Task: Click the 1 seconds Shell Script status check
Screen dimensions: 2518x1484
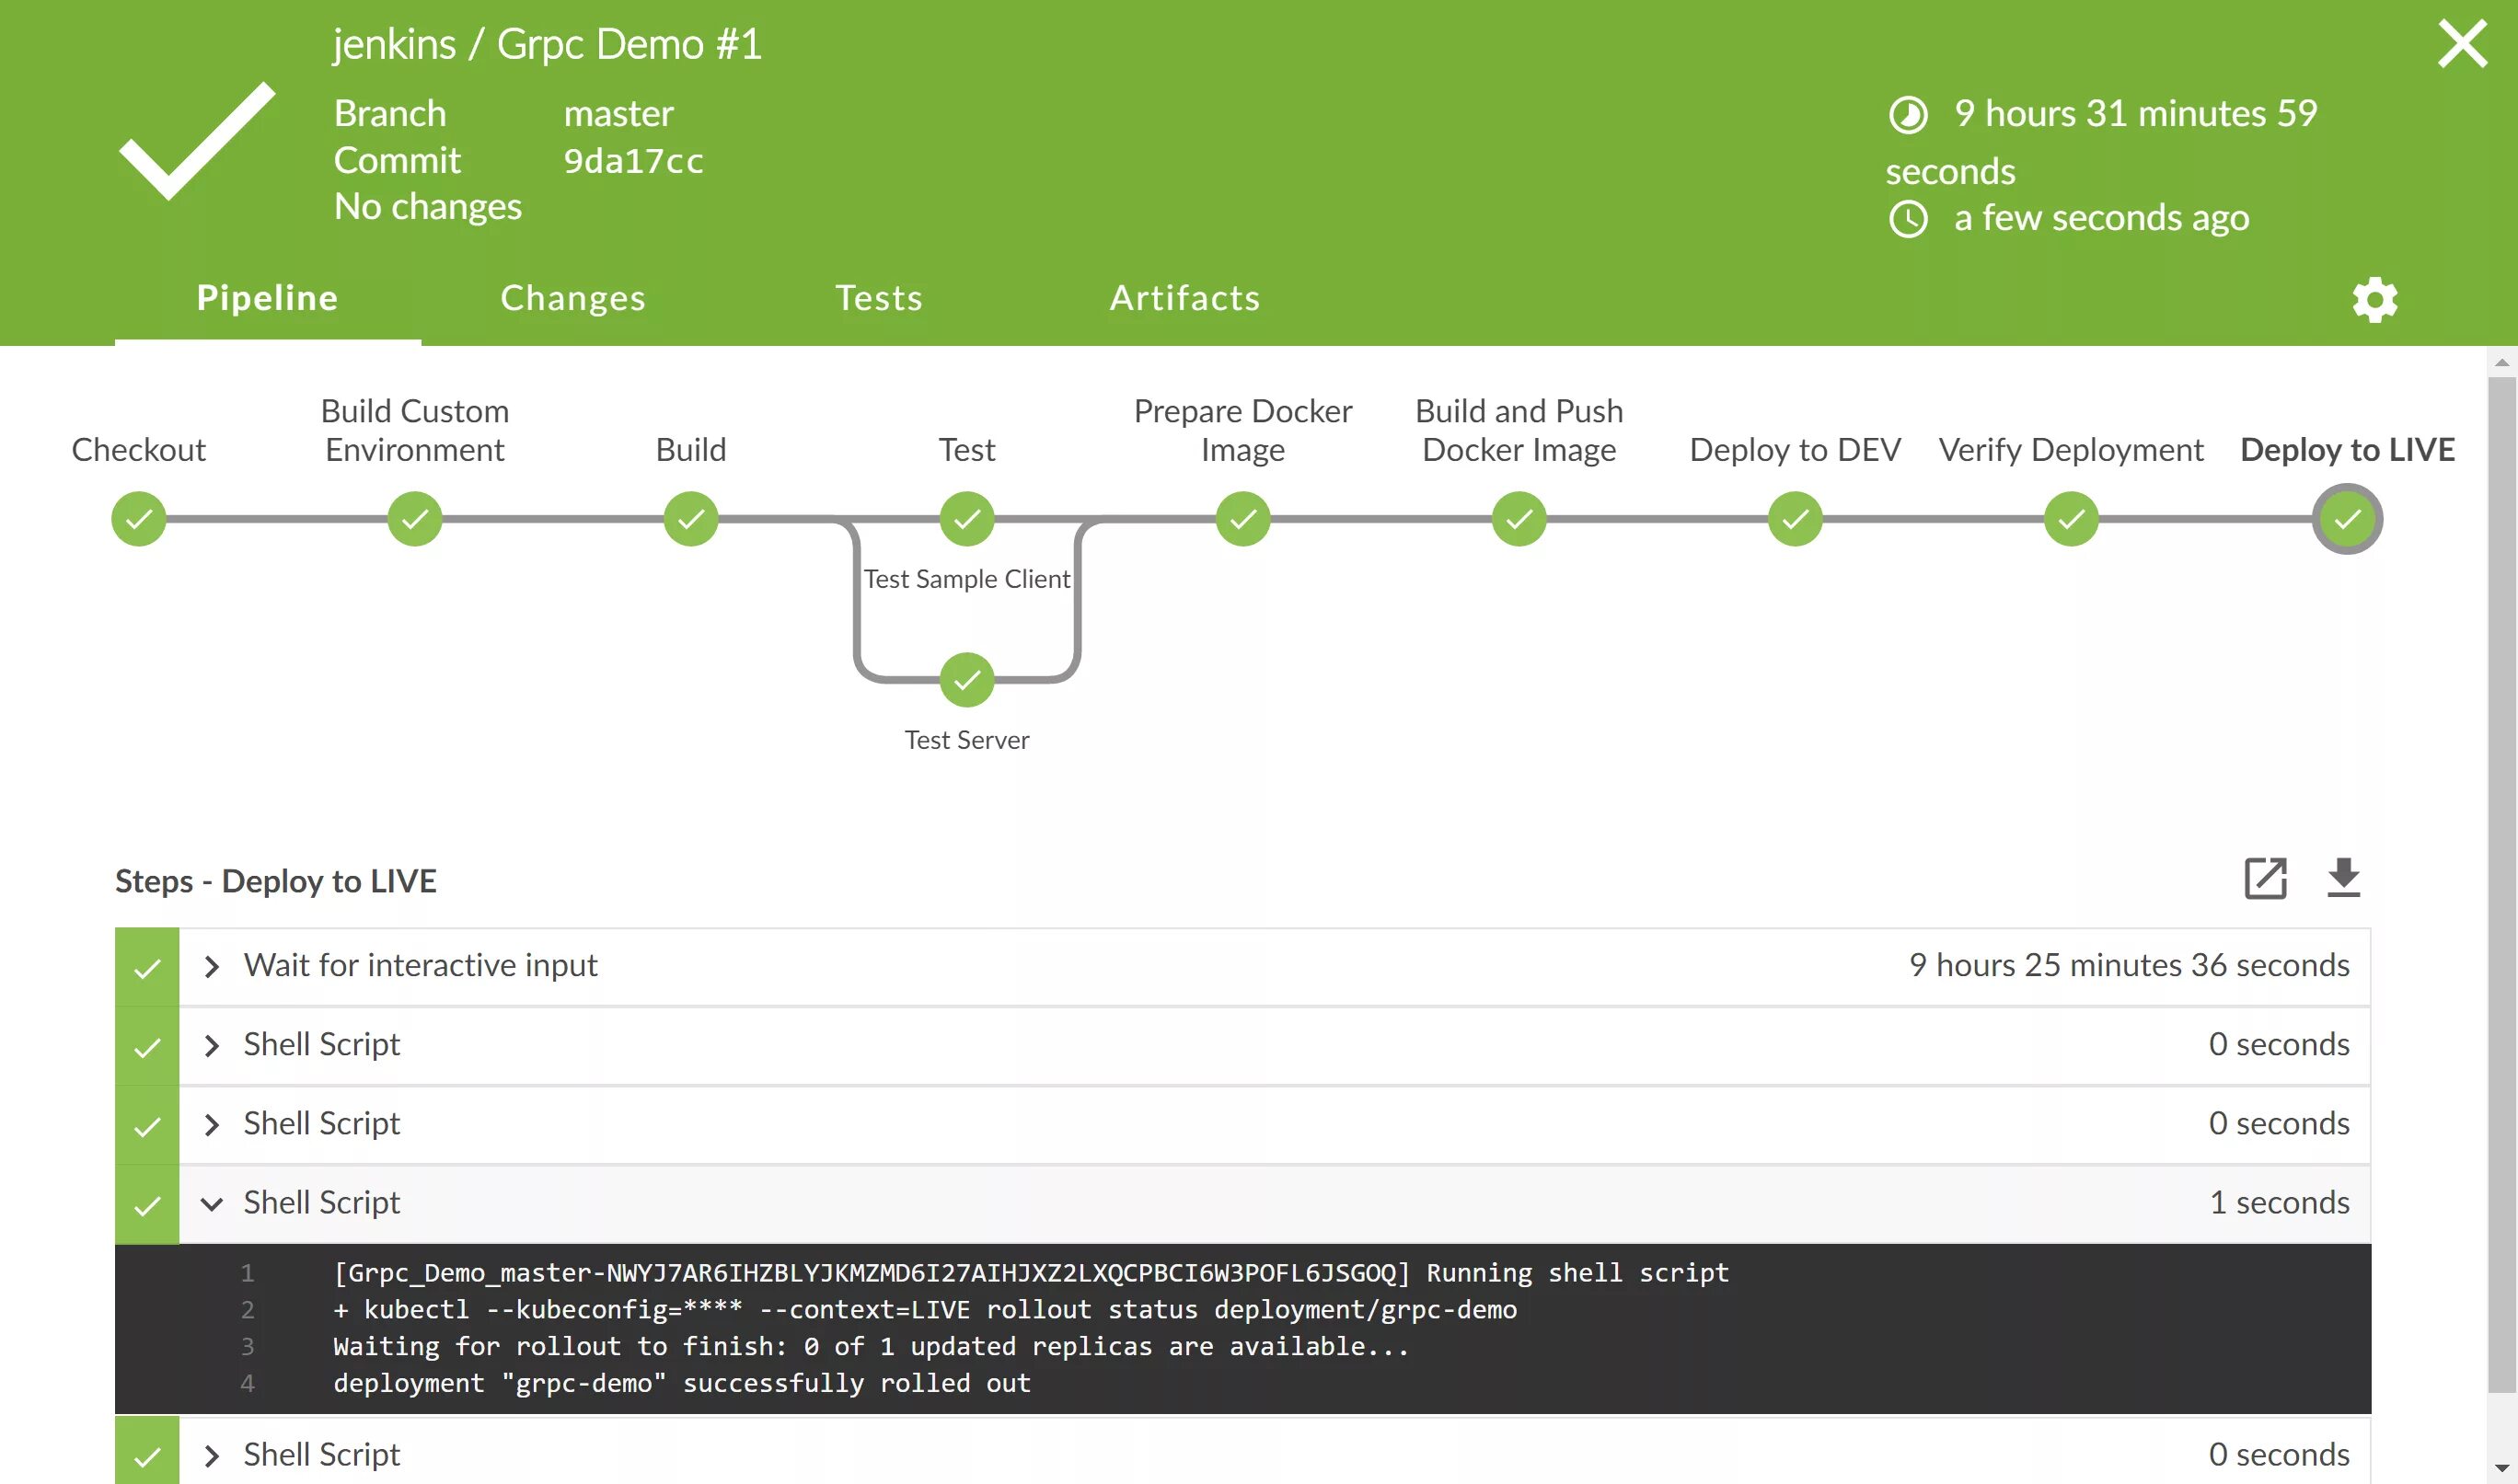Action: pyautogui.click(x=147, y=1205)
